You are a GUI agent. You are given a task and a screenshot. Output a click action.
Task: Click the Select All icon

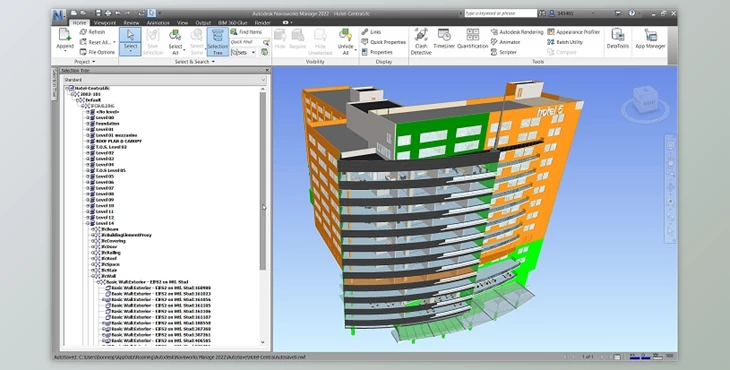point(175,35)
